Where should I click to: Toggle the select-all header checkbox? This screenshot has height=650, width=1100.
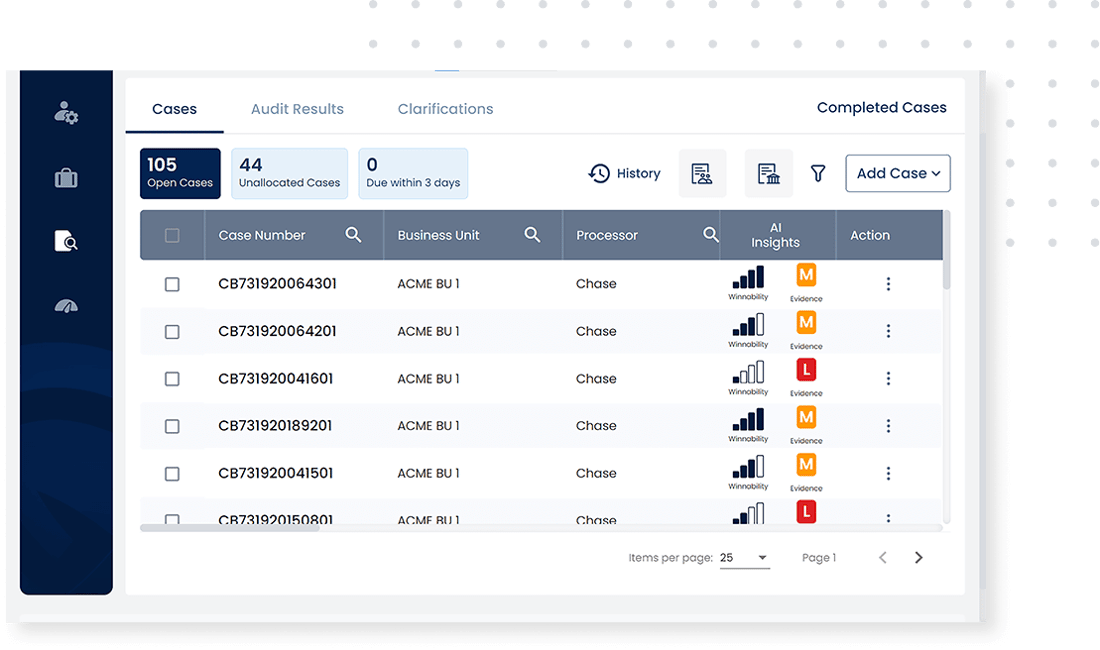(172, 236)
